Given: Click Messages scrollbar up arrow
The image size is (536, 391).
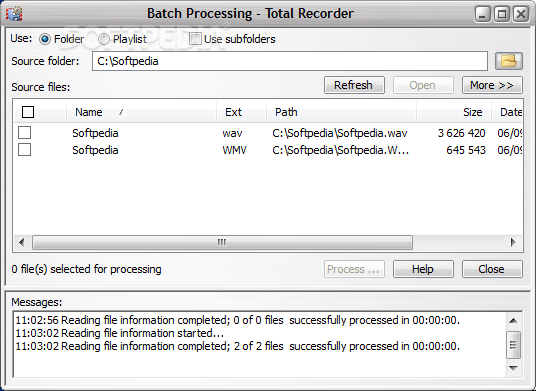Looking at the screenshot, I should [513, 321].
